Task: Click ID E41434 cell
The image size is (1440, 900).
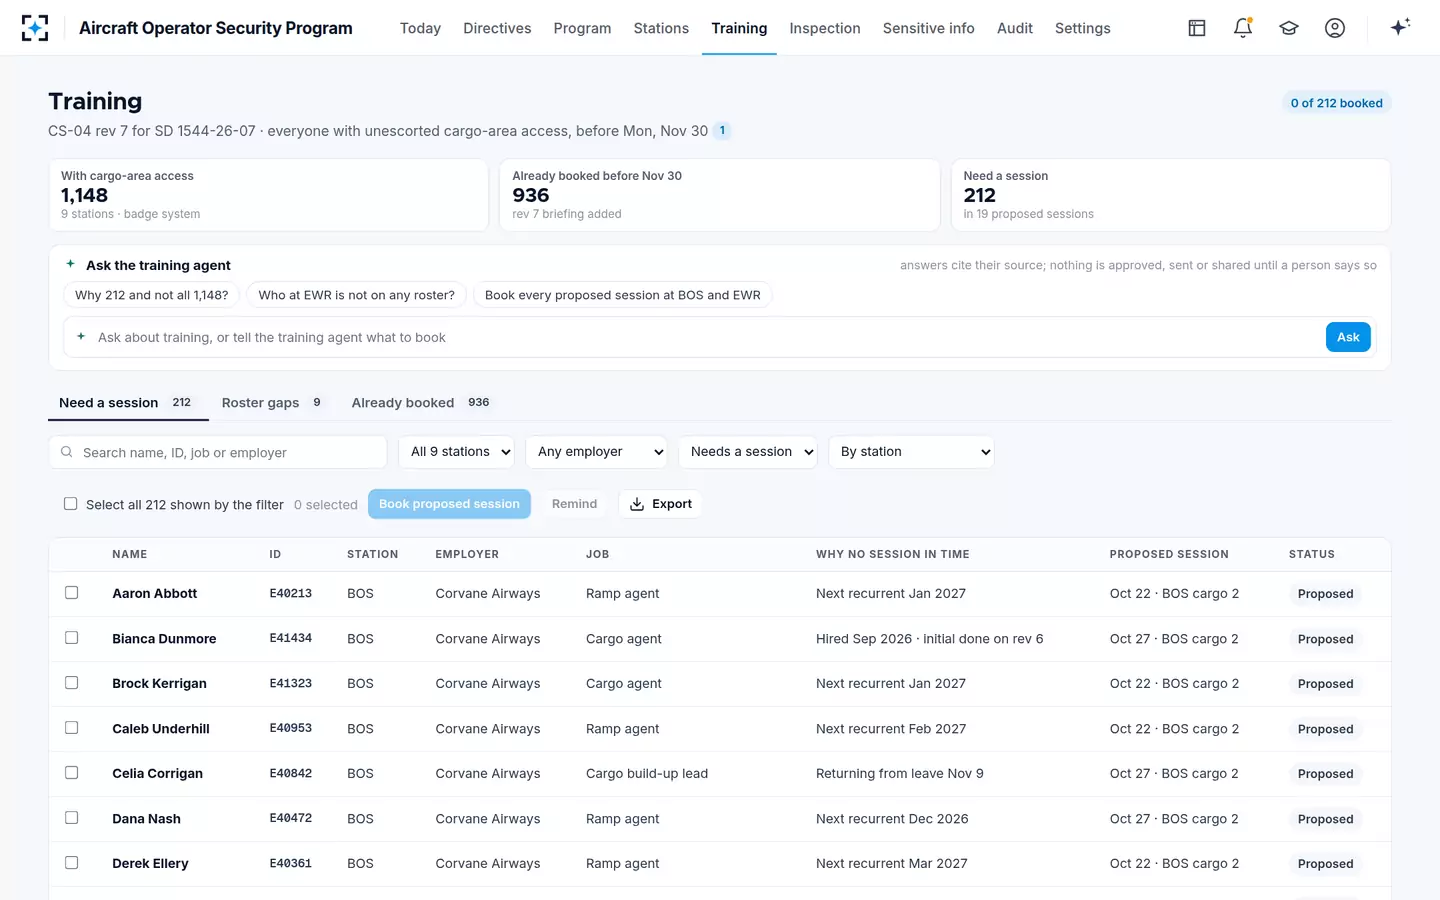Action: pyautogui.click(x=291, y=638)
